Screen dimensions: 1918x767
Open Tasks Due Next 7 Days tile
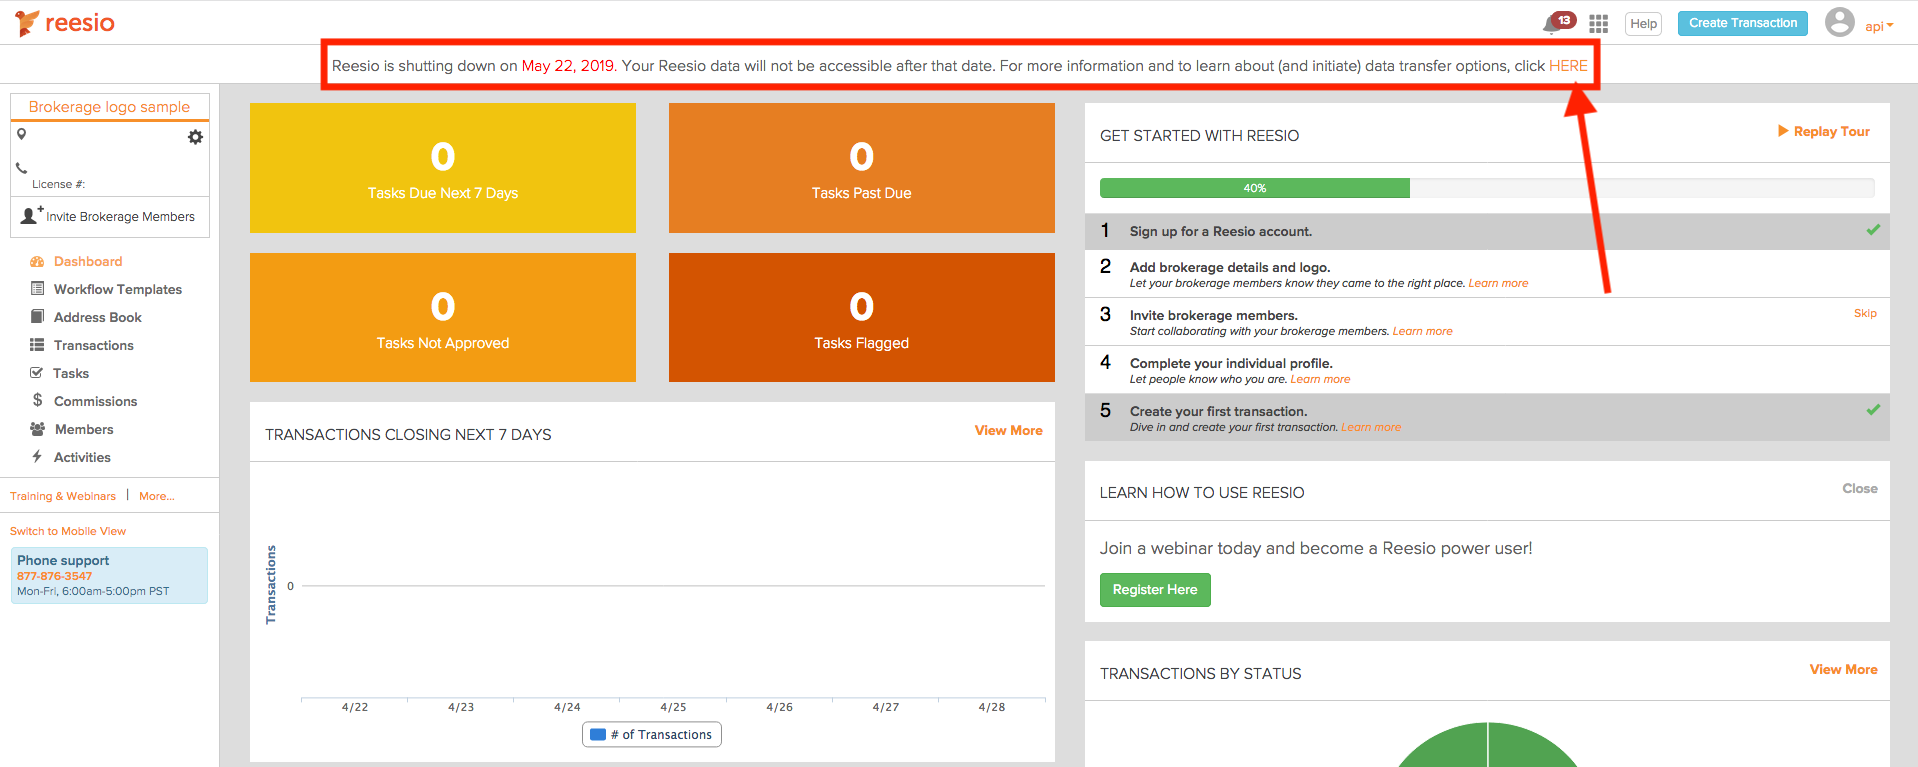tap(443, 168)
